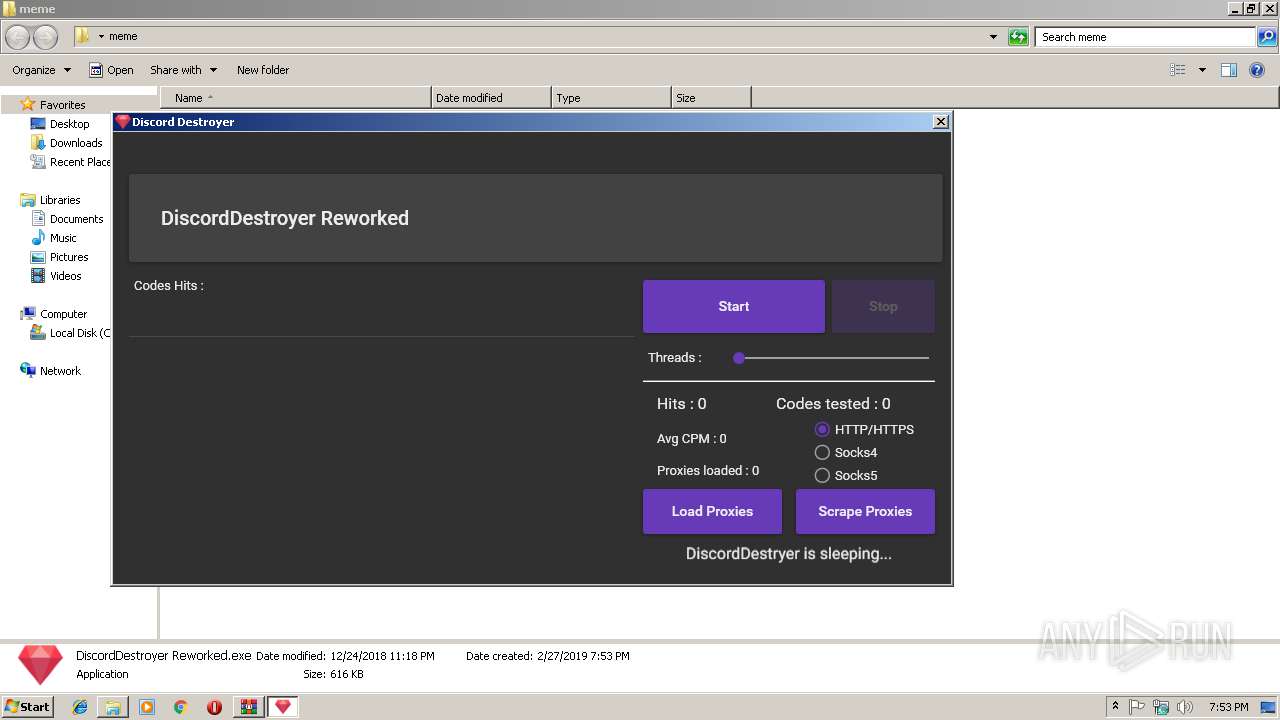Screen dimensions: 1280x720
Task: Open Windows Media Player taskbar icon
Action: [147, 707]
